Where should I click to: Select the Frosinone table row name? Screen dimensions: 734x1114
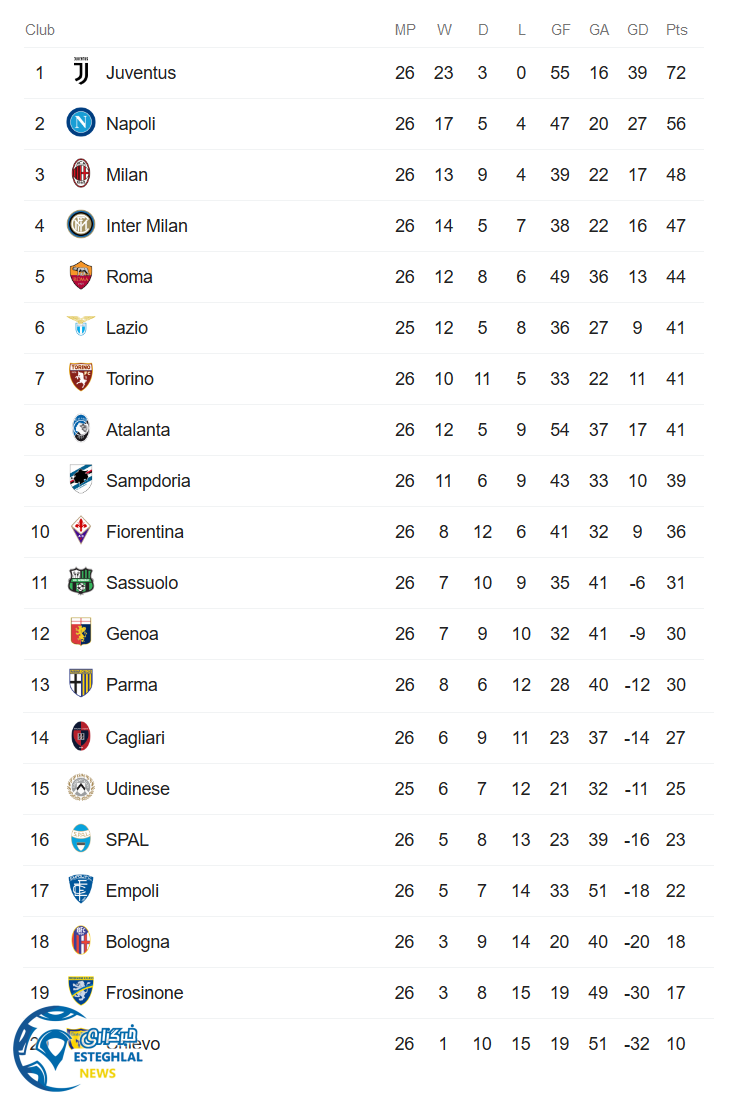(x=144, y=993)
